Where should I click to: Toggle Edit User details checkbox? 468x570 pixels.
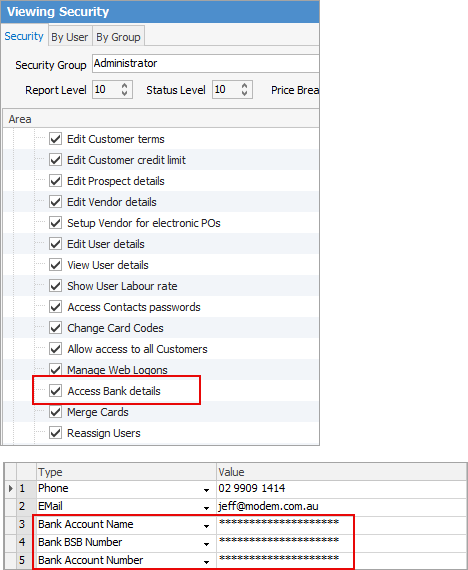(x=55, y=244)
